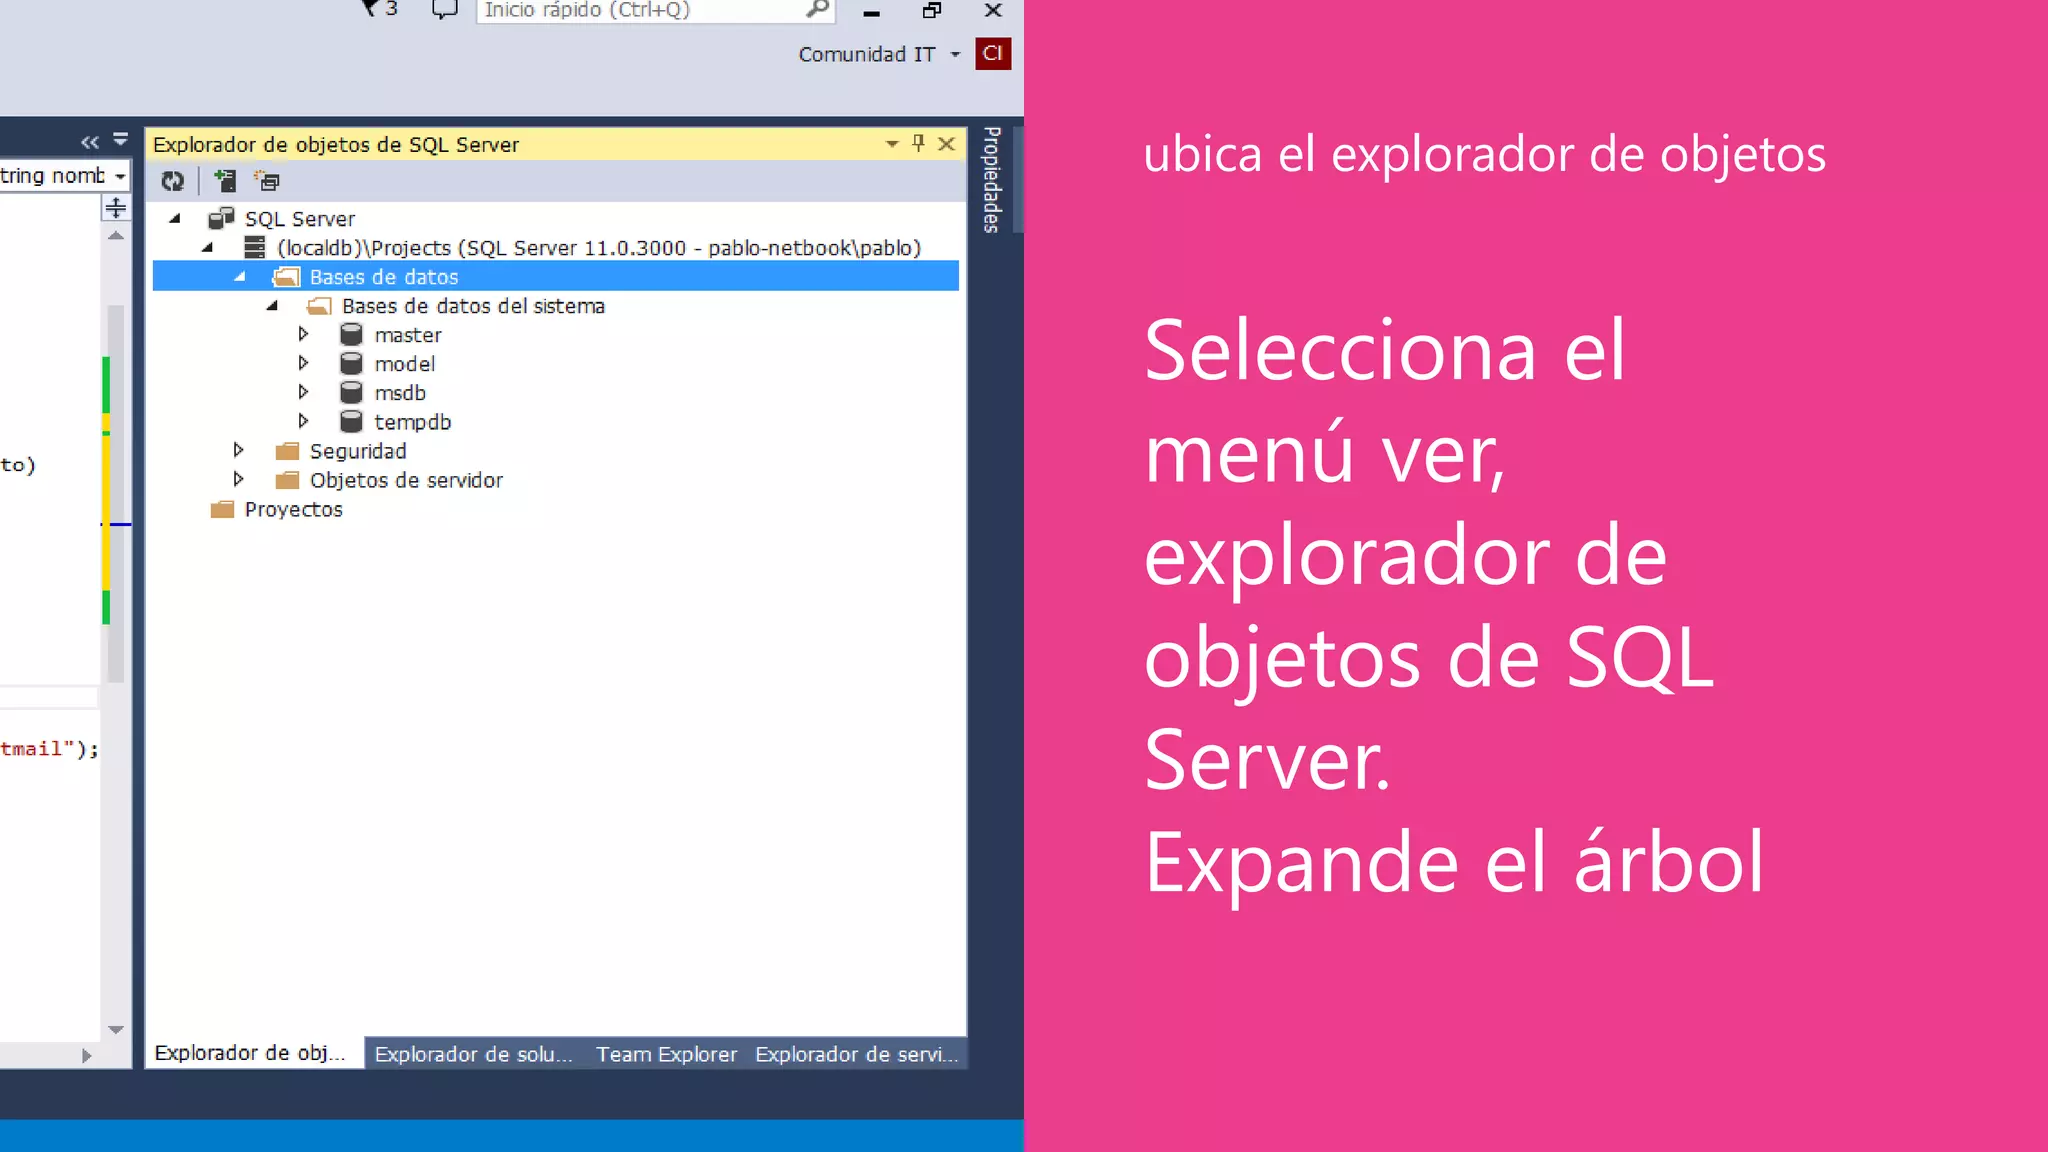Close the Explorador de objetos de SQL Server panel

tap(946, 144)
